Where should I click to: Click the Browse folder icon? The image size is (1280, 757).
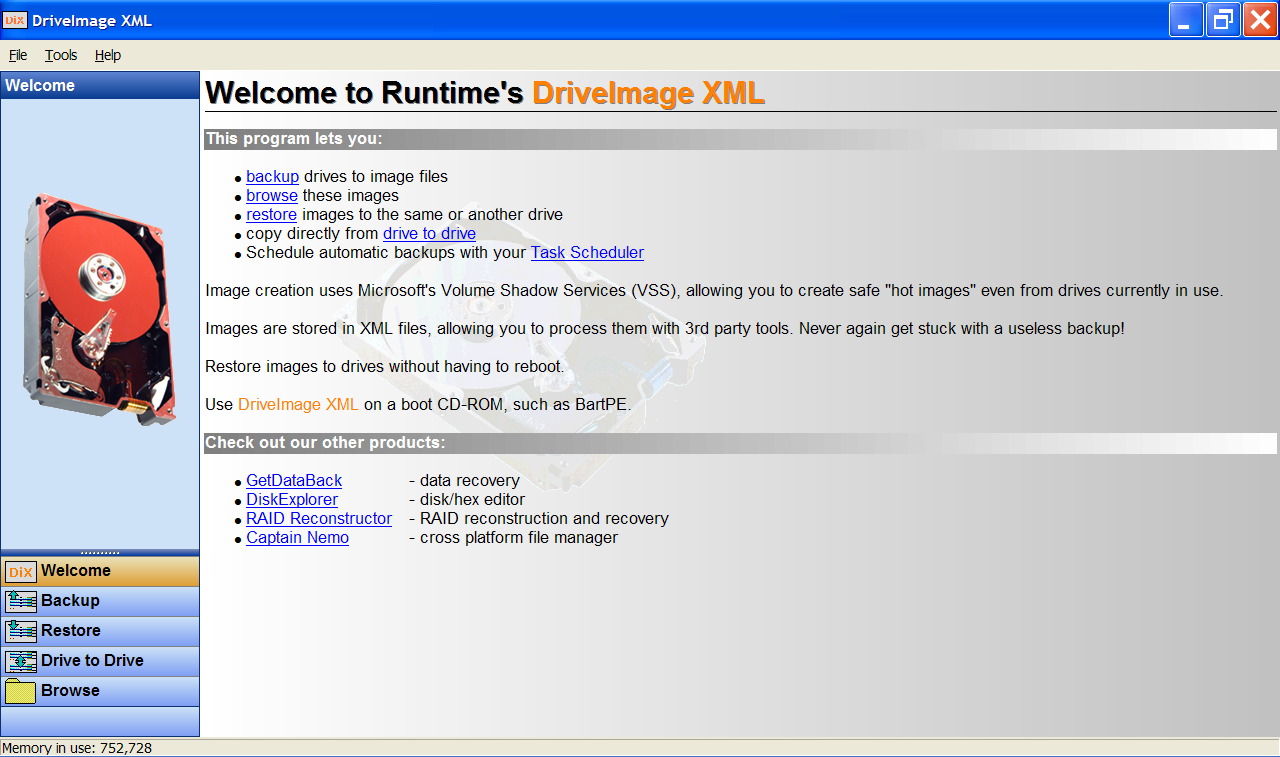point(21,692)
